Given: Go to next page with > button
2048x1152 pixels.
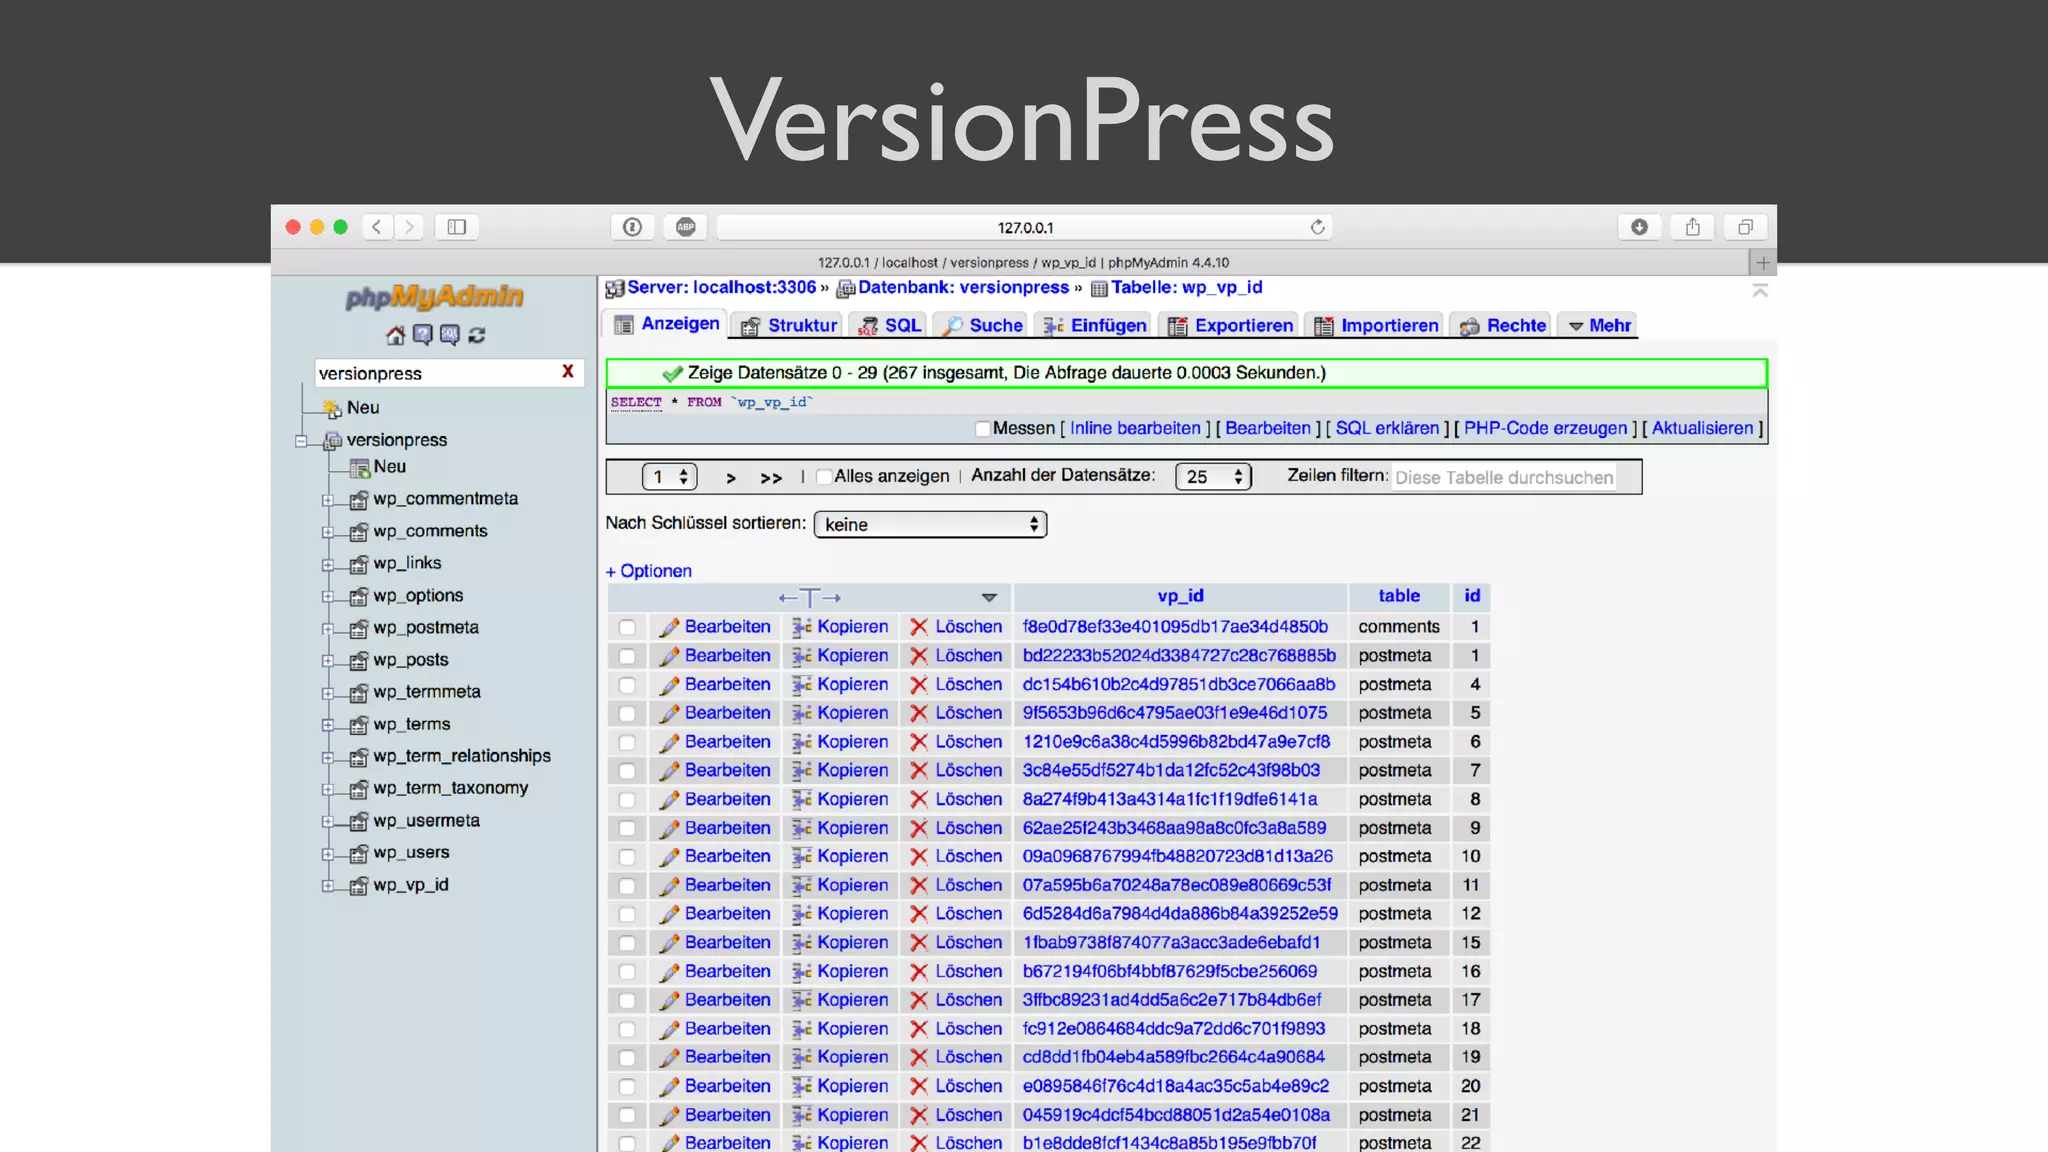Looking at the screenshot, I should 731,478.
